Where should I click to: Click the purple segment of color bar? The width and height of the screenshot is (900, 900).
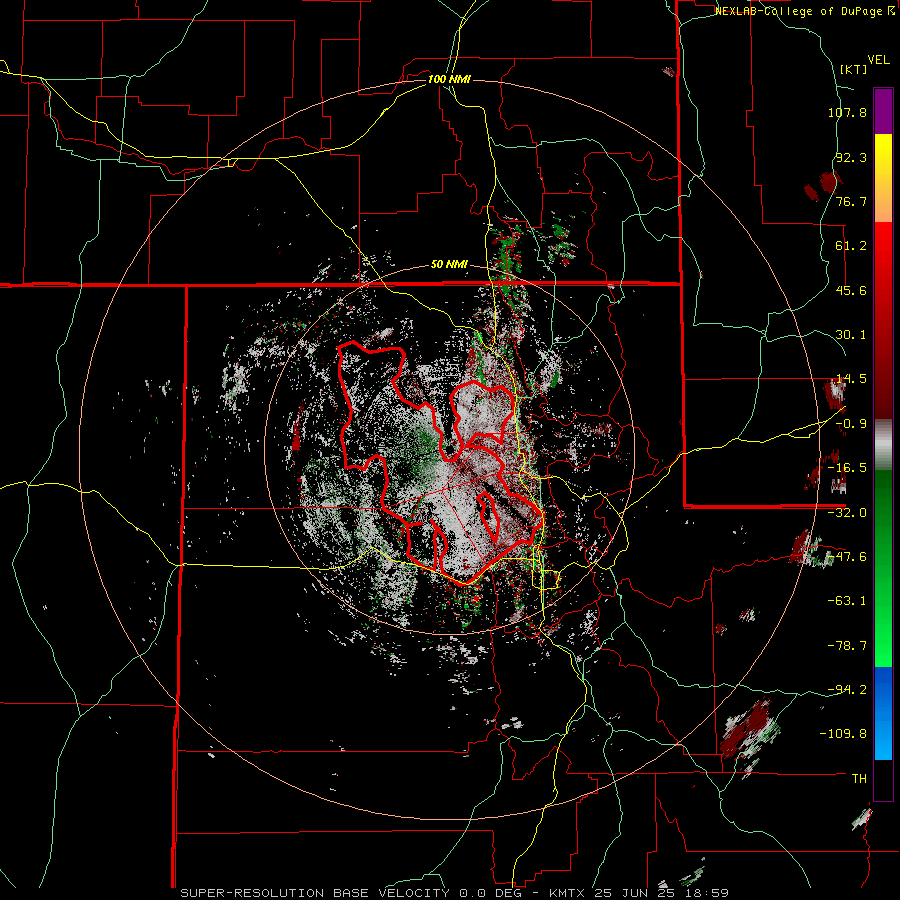[883, 111]
